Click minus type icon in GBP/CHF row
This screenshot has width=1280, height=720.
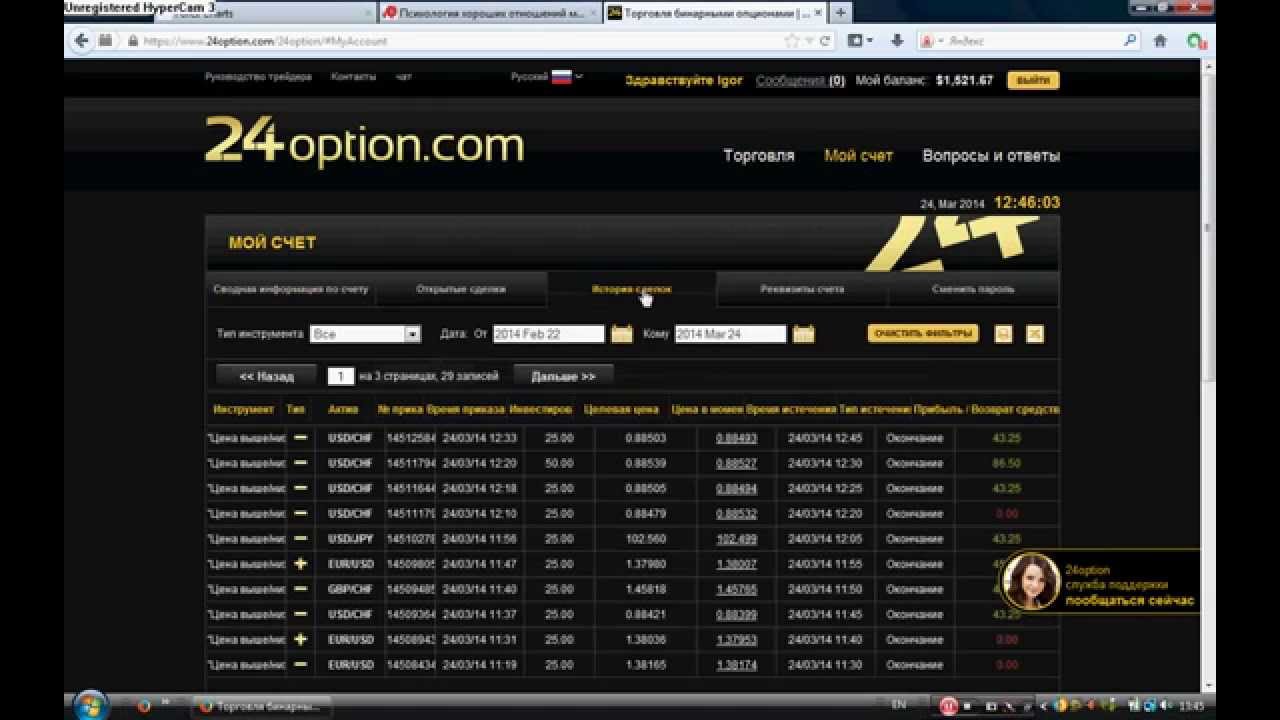coord(300,589)
